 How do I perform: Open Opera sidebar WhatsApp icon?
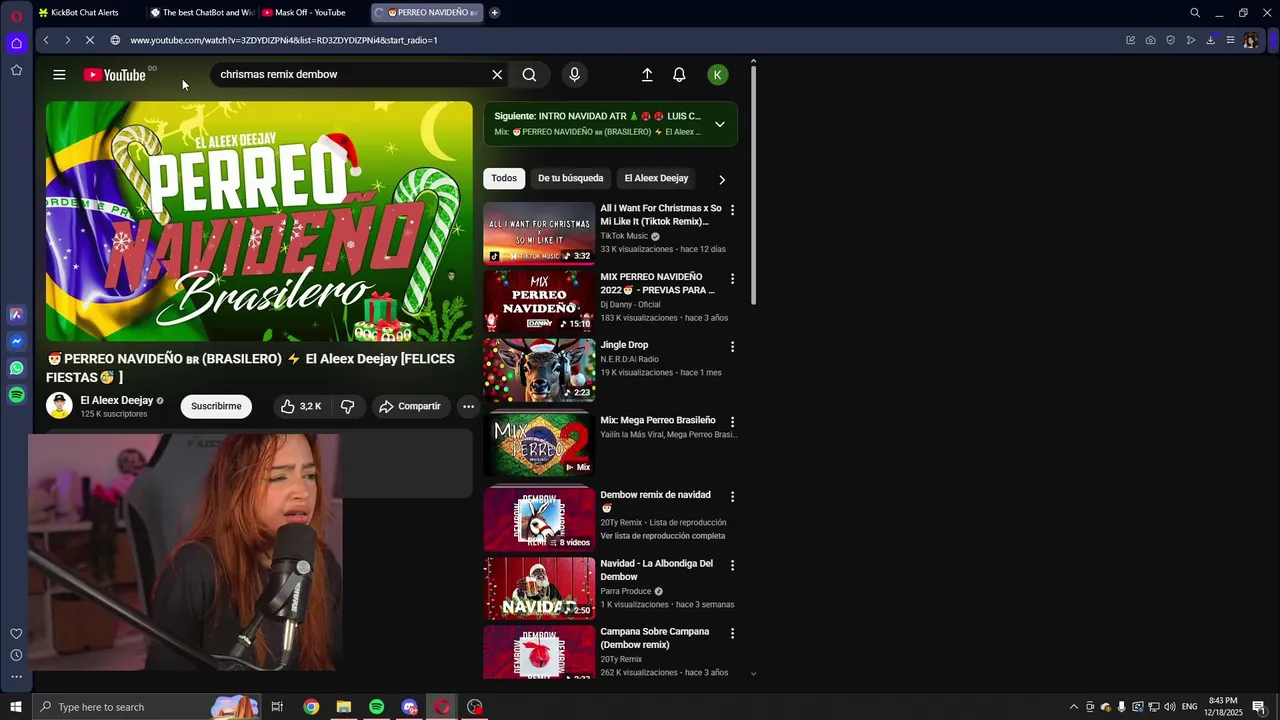pyautogui.click(x=16, y=368)
